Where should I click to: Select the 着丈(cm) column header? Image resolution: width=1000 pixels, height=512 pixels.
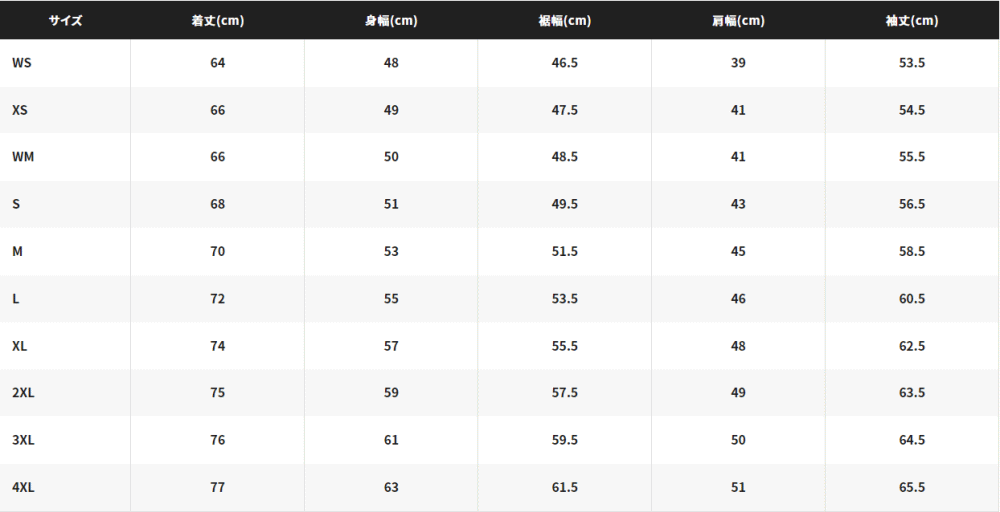217,20
